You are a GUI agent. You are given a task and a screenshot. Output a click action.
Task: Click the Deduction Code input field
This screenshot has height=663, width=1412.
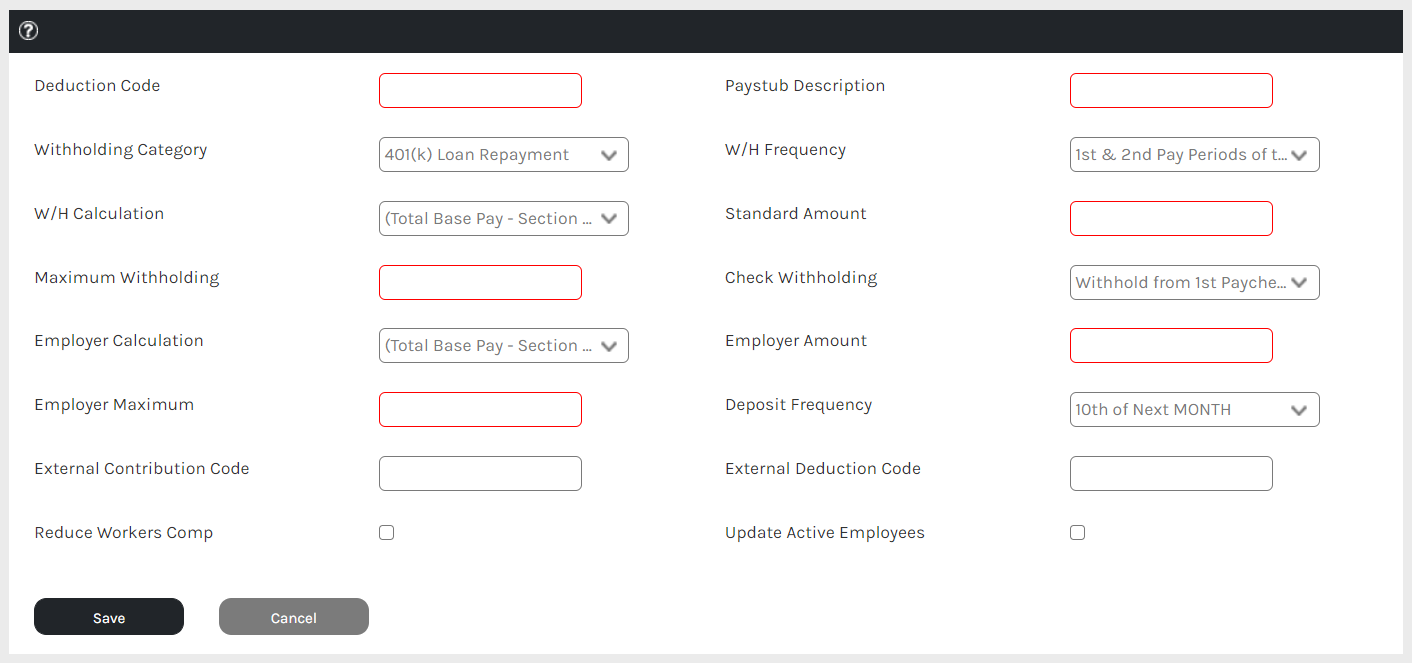click(x=480, y=90)
